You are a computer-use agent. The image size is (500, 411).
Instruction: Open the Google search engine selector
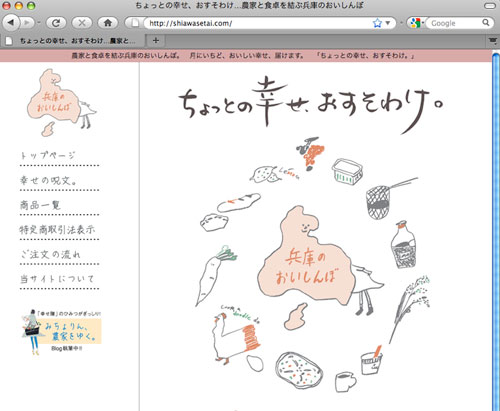click(x=417, y=23)
